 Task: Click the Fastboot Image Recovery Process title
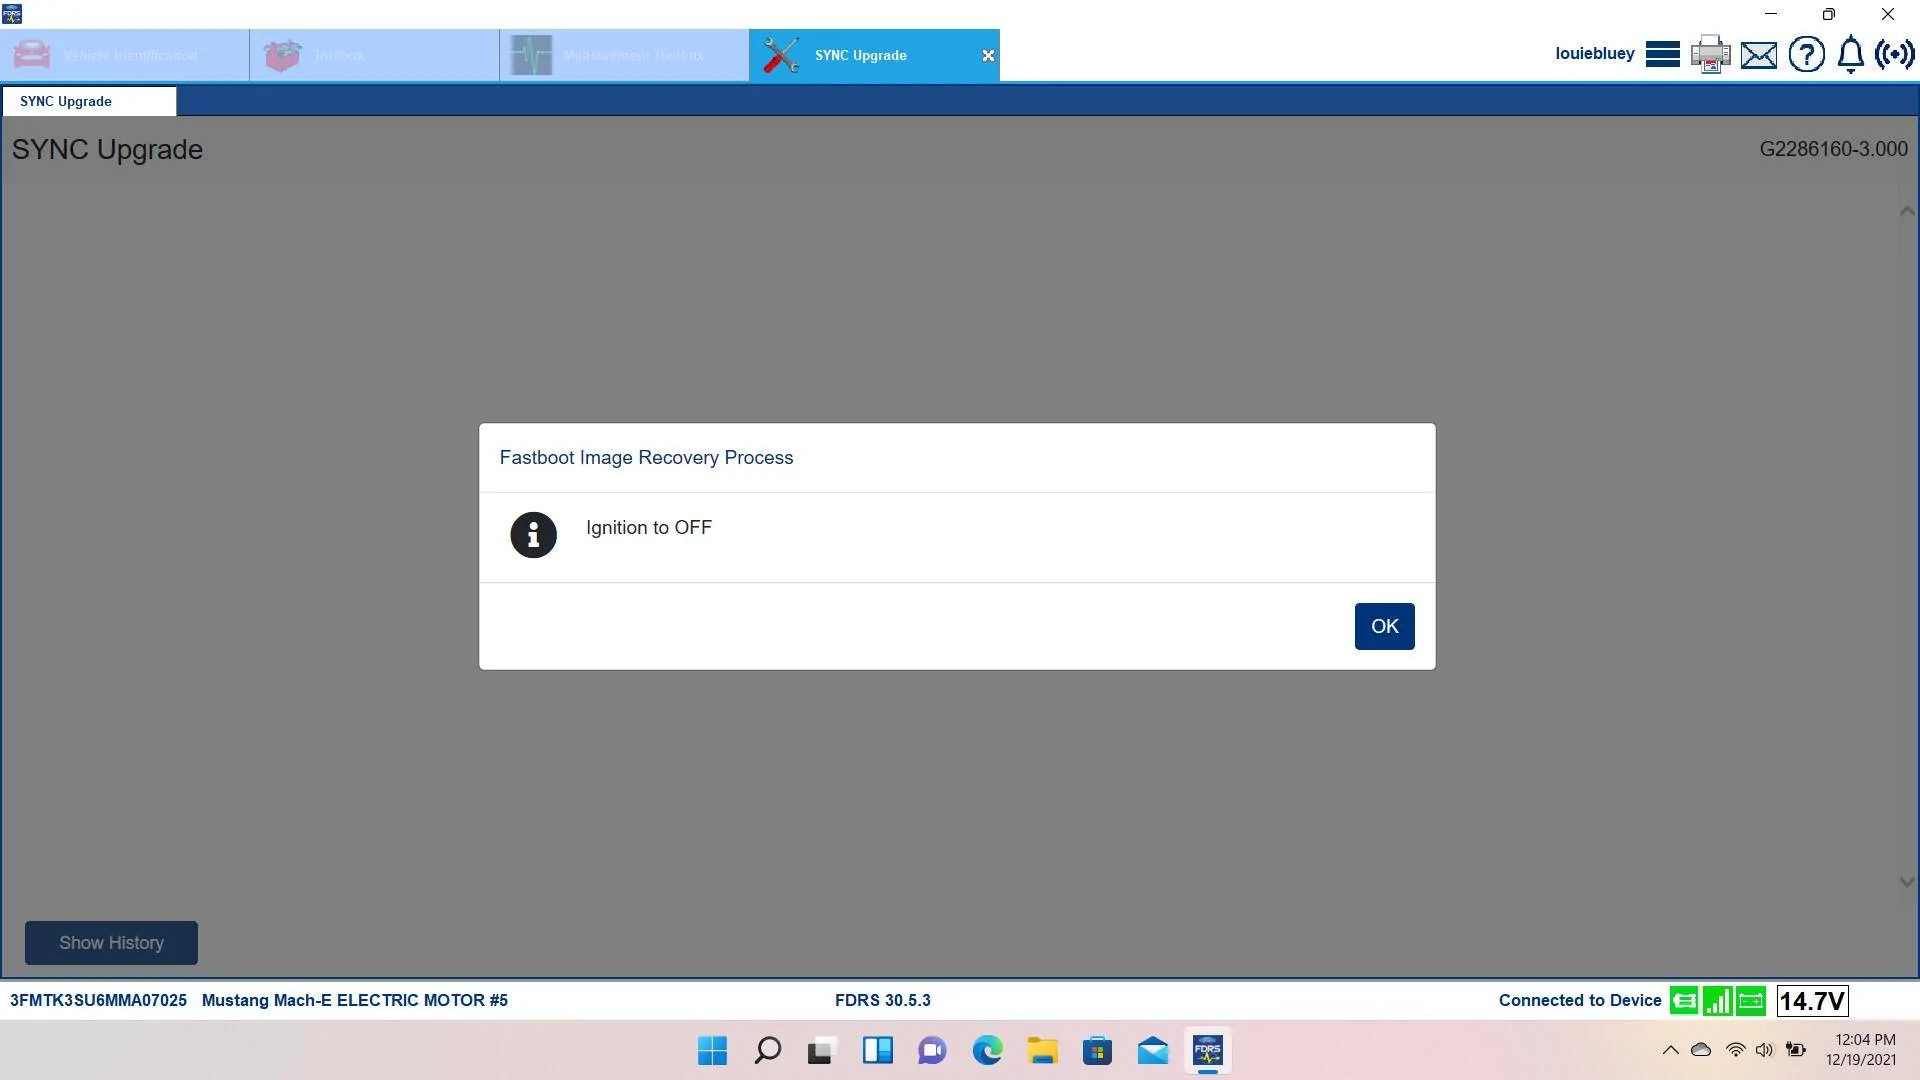pyautogui.click(x=646, y=458)
